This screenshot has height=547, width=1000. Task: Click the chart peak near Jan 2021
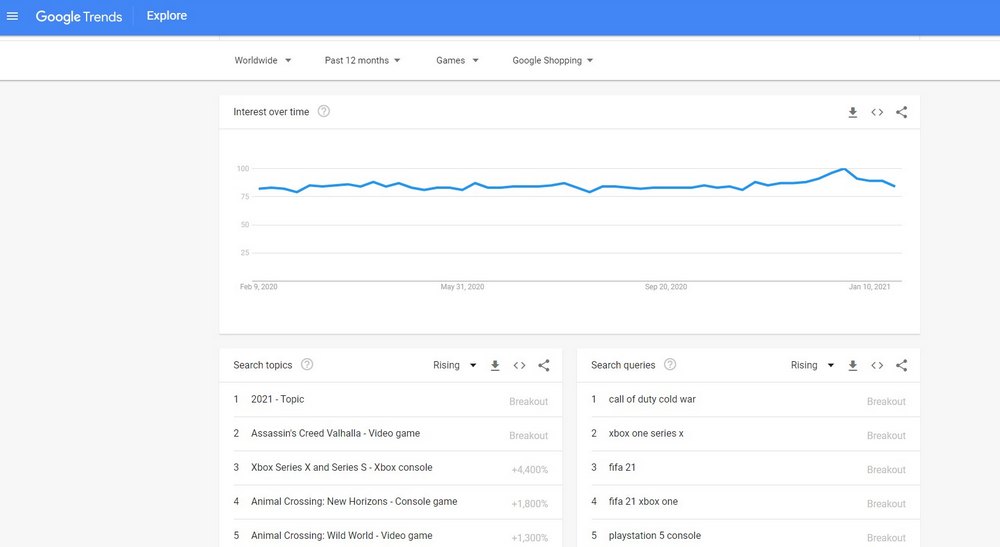pos(844,169)
